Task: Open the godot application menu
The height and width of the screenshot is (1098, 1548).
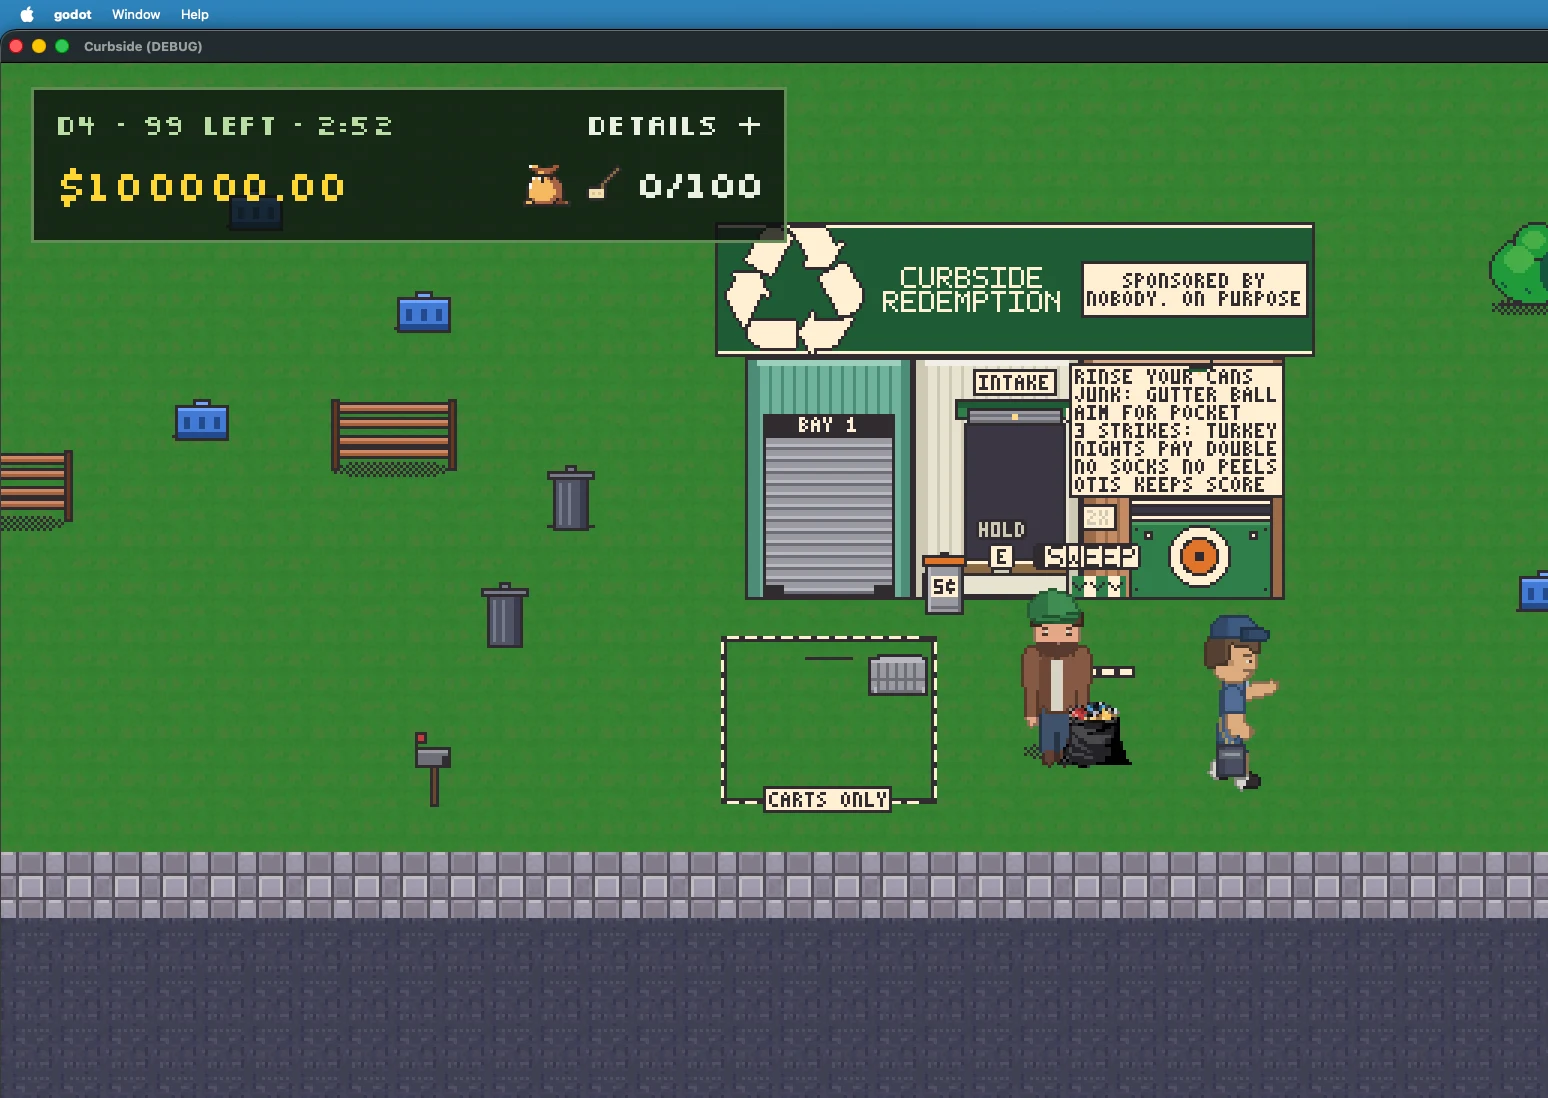Action: pos(73,14)
